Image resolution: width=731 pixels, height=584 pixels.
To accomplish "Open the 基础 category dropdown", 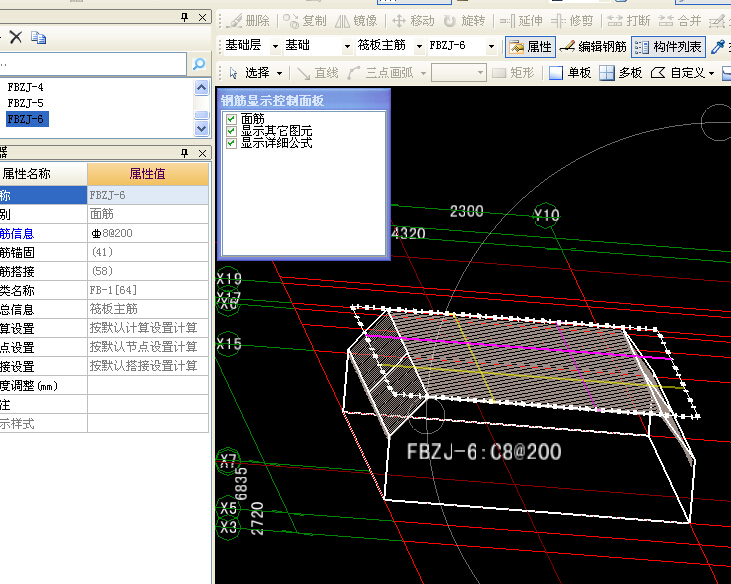I will (347, 46).
